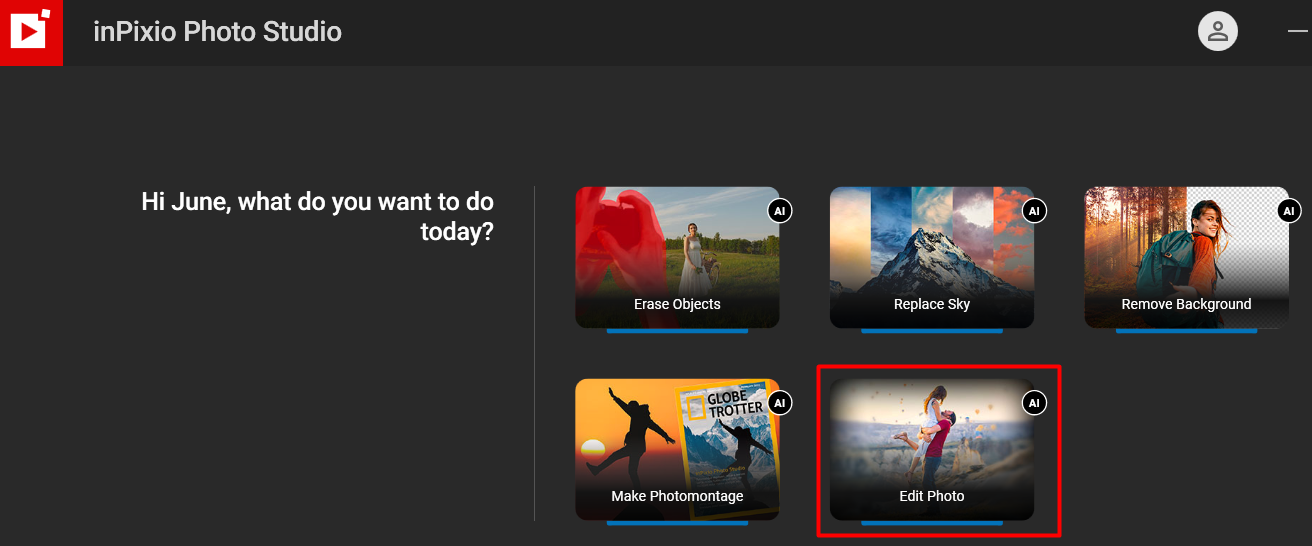Click the AI badge on Erase Objects
Screen dimensions: 1312x546
click(780, 211)
